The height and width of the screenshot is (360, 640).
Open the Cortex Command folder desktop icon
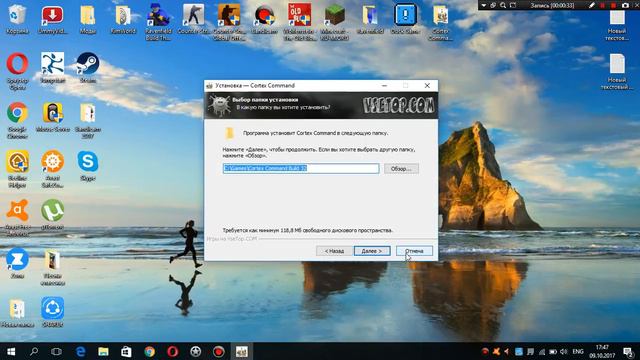tap(440, 22)
